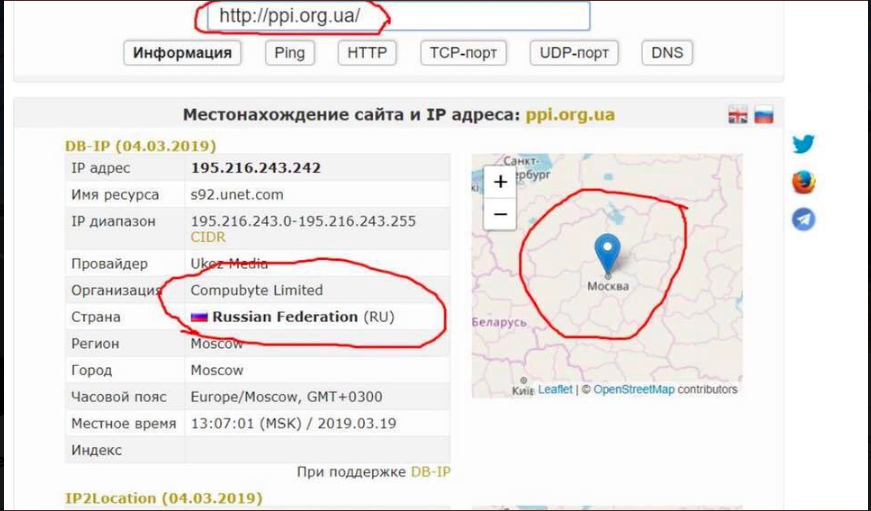The image size is (871, 511).
Task: Switch language with the UK flag icon
Action: coord(738,115)
